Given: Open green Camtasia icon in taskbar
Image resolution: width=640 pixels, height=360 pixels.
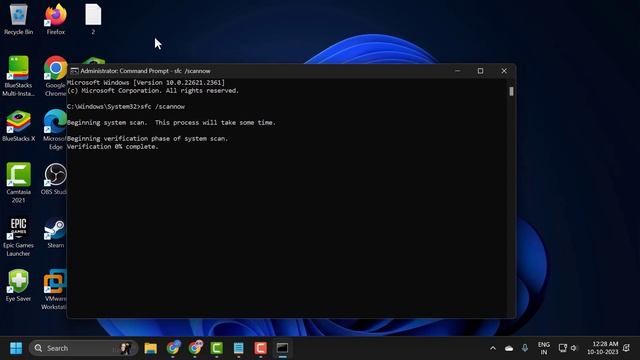Looking at the screenshot, I should coord(217,348).
